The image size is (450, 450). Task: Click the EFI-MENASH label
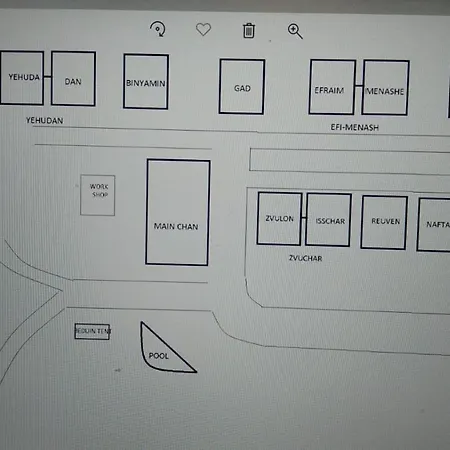click(x=355, y=127)
